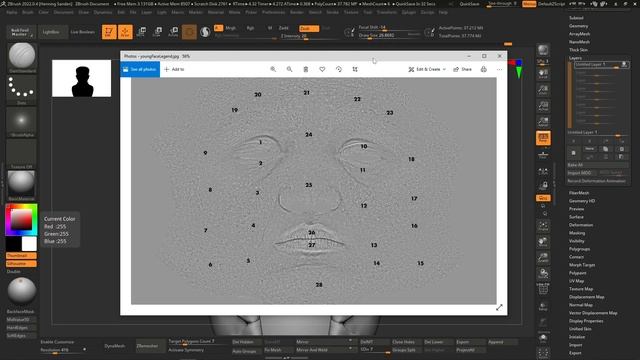
Task: Expand the Deformation palette section
Action: coord(581,225)
